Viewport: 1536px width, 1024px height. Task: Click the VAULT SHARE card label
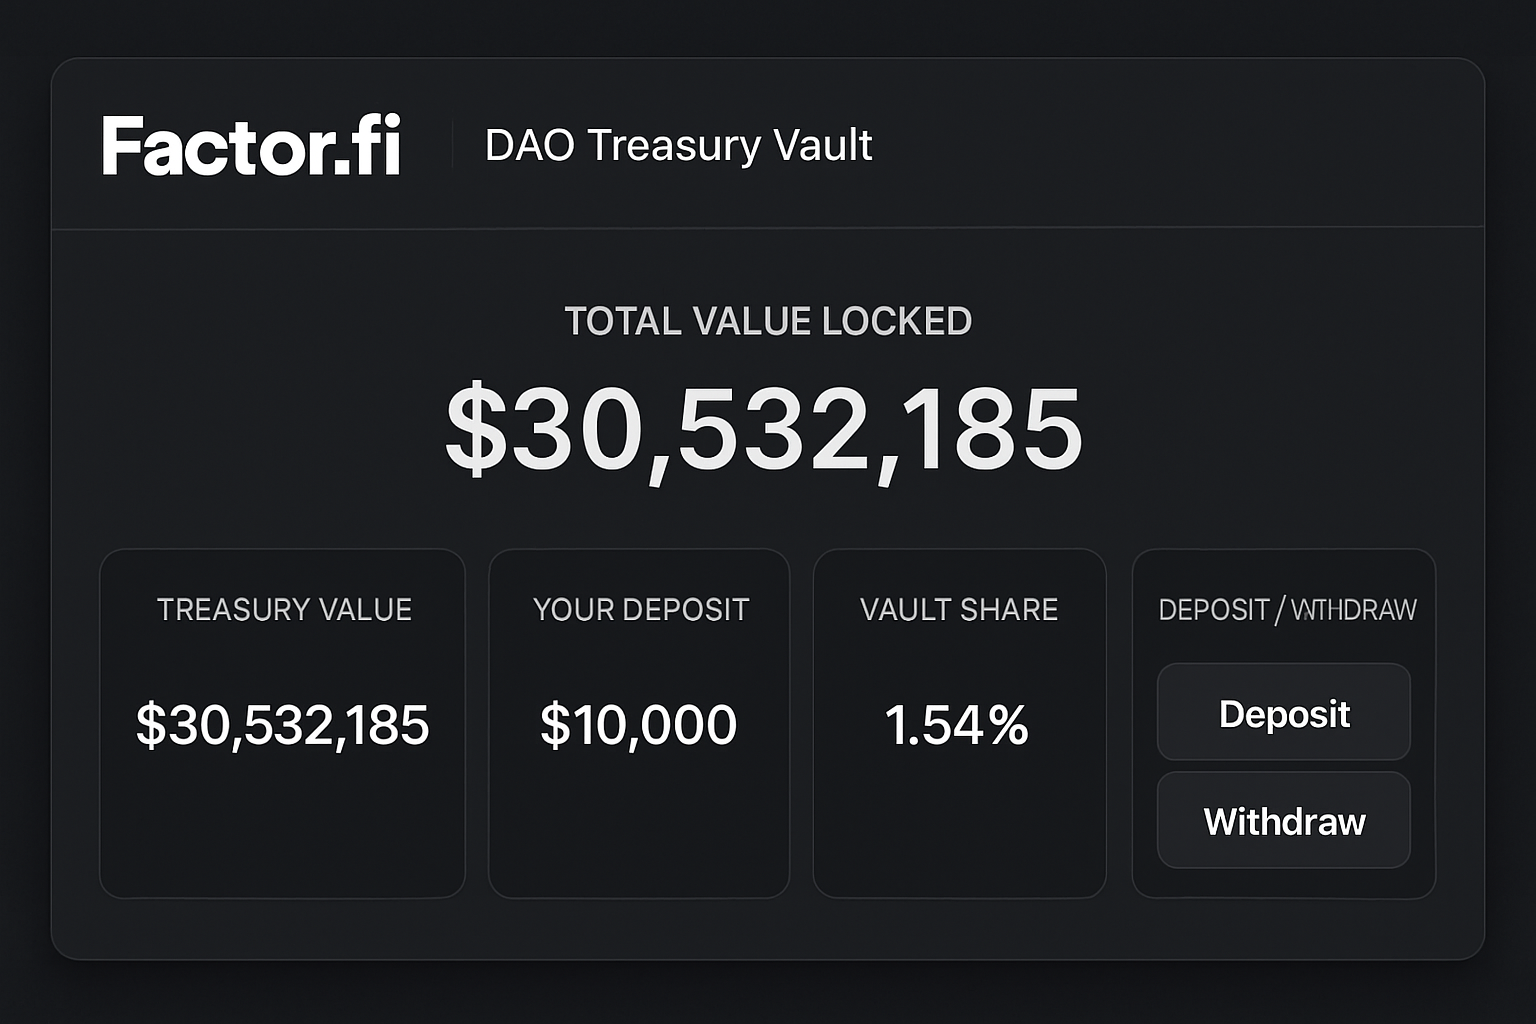pyautogui.click(x=959, y=609)
